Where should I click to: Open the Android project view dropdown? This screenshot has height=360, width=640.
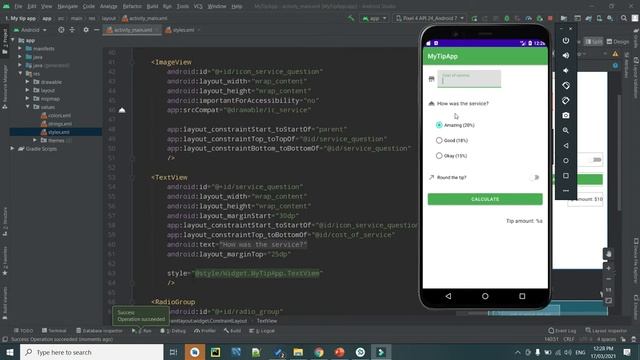coord(31,30)
